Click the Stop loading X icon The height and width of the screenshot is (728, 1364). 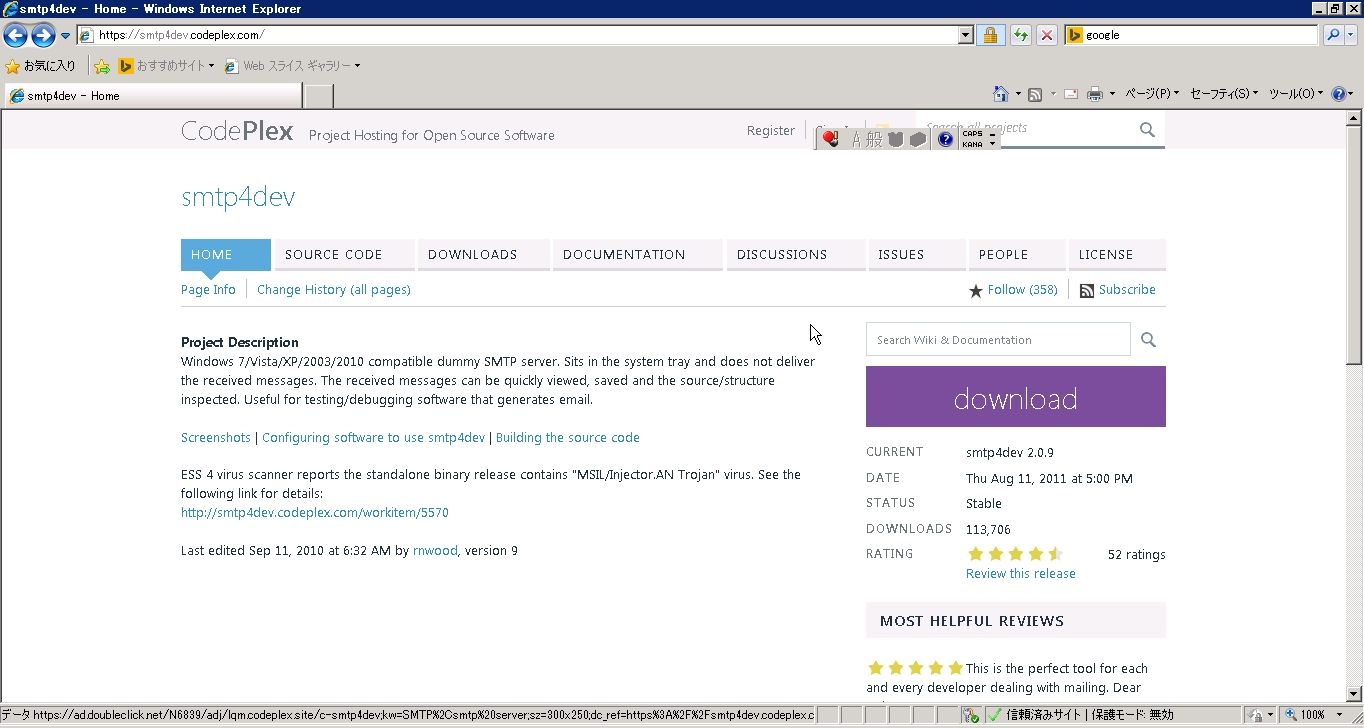point(1047,35)
